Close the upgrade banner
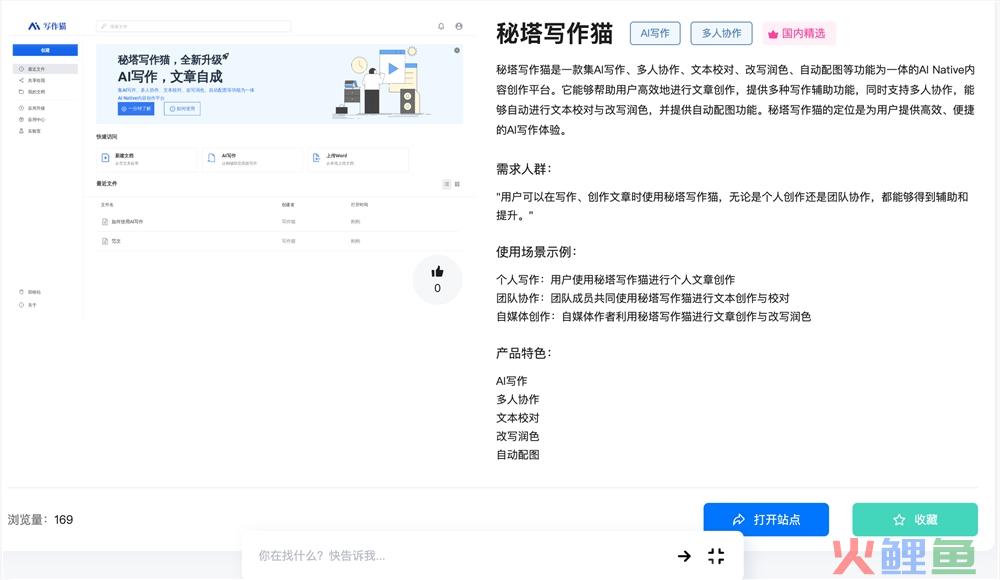 point(457,50)
